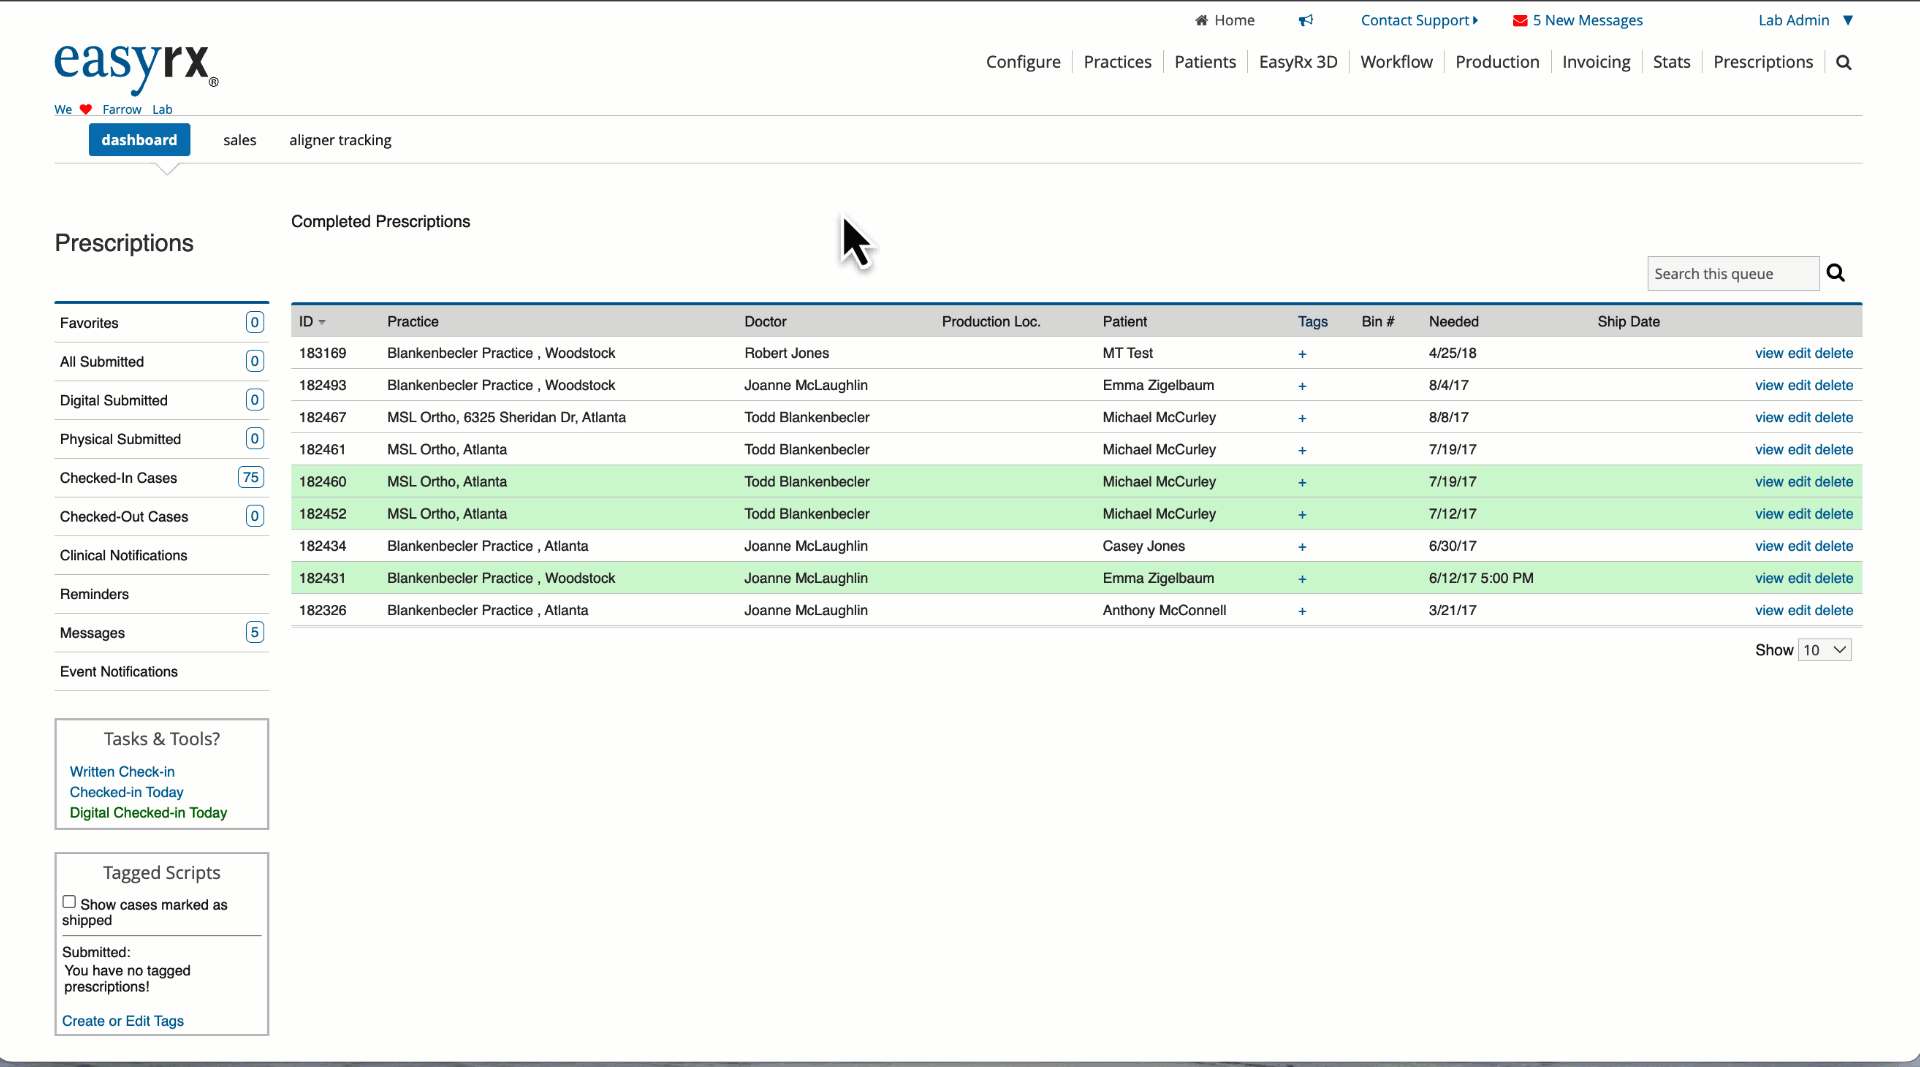This screenshot has height=1067, width=1920.
Task: Open the Physical Submitted queue
Action: click(161, 439)
